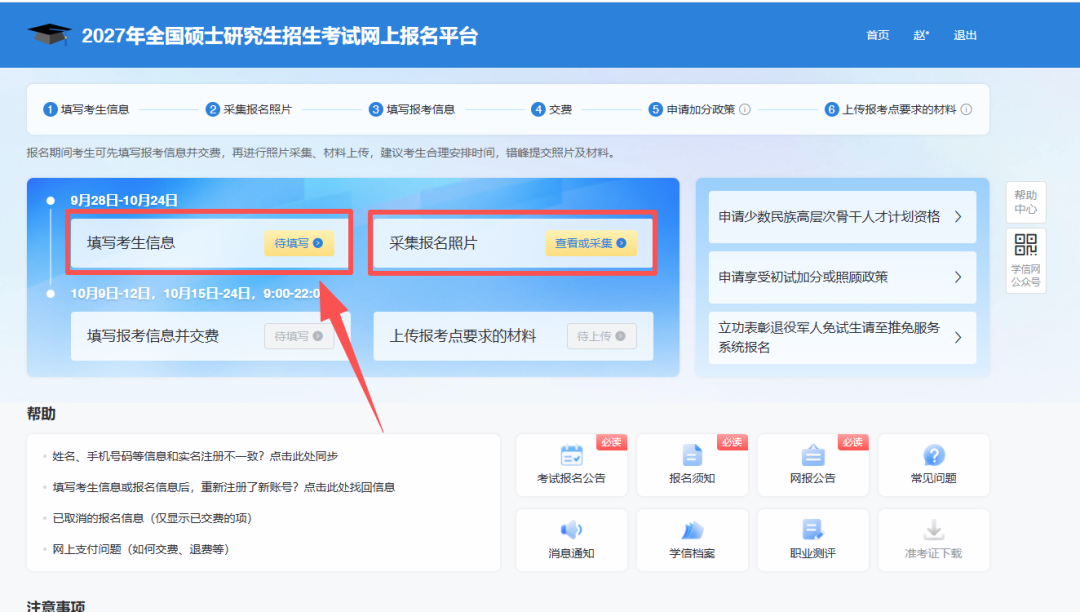The image size is (1080, 612).
Task: Expand 申请享受初试加分或照顾政策 chevron
Action: click(x=958, y=277)
